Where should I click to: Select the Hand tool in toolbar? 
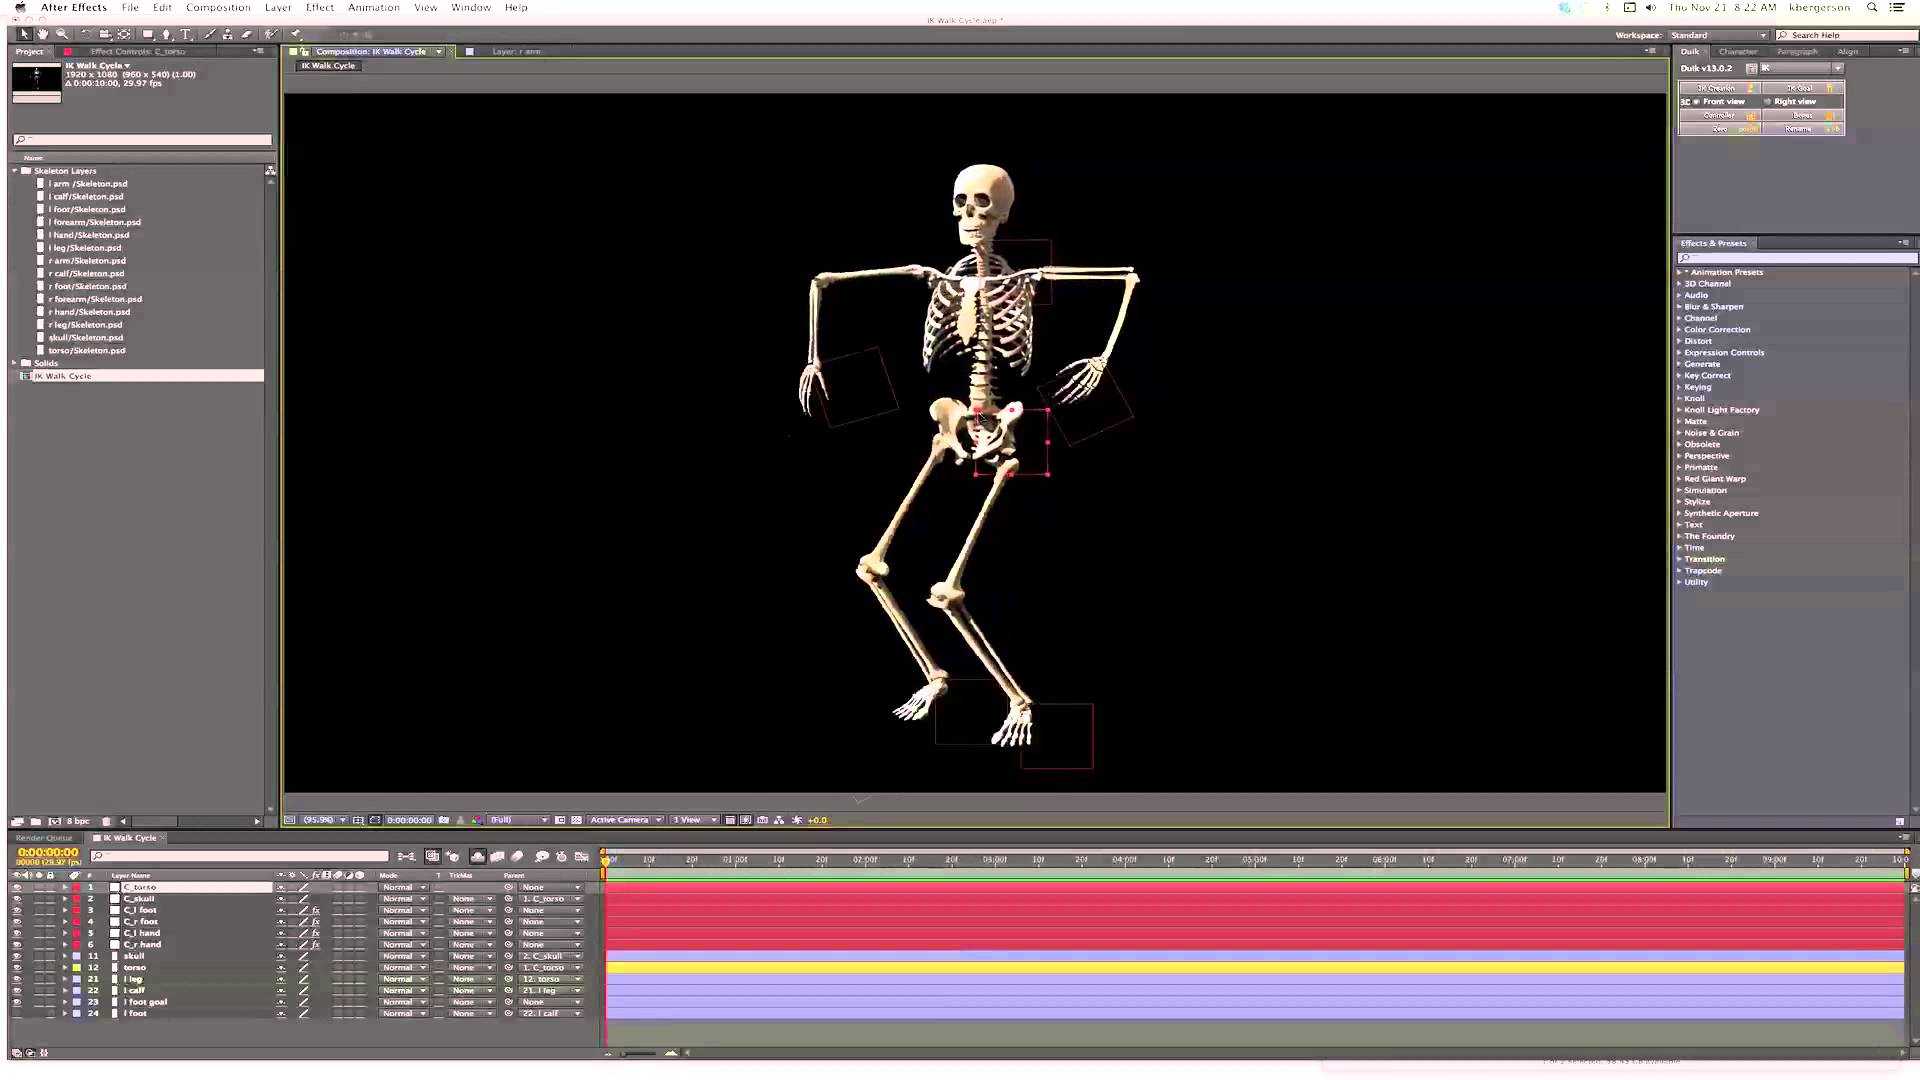point(43,34)
